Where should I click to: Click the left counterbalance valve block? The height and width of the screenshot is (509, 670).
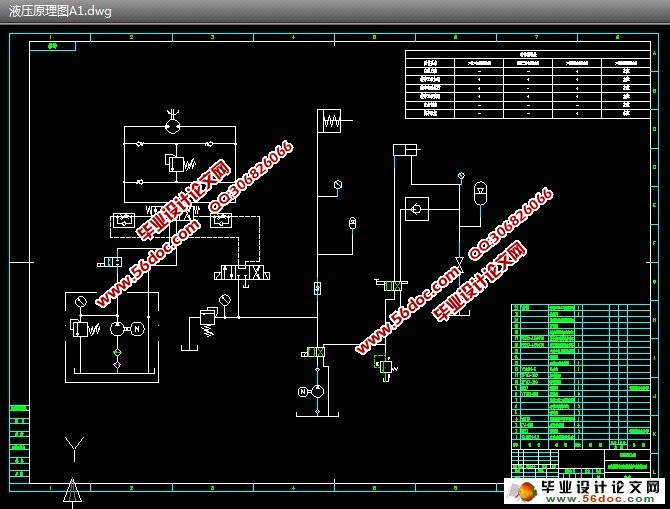[126, 219]
